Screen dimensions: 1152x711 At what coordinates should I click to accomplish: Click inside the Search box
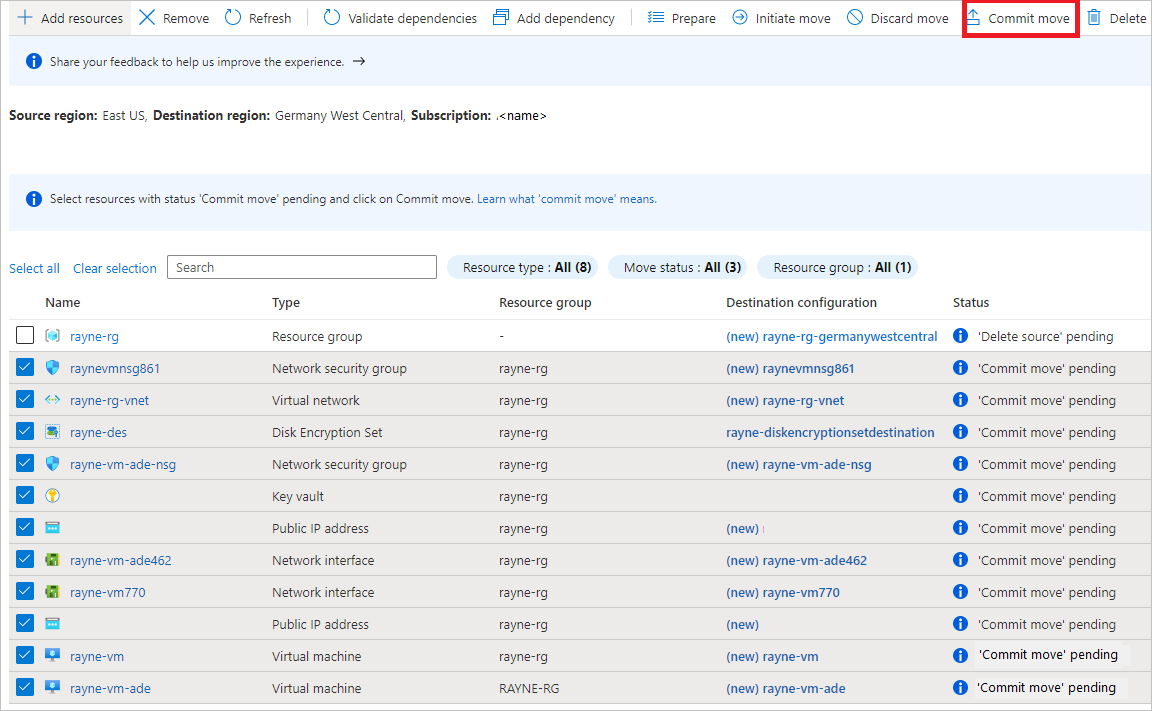[x=301, y=267]
